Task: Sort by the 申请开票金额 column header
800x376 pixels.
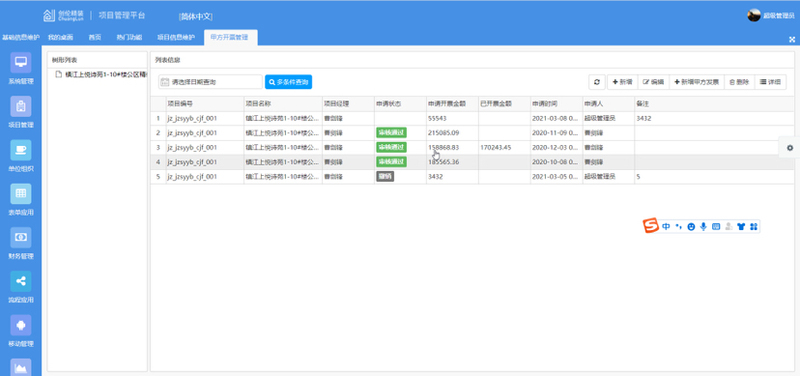Action: click(x=453, y=104)
